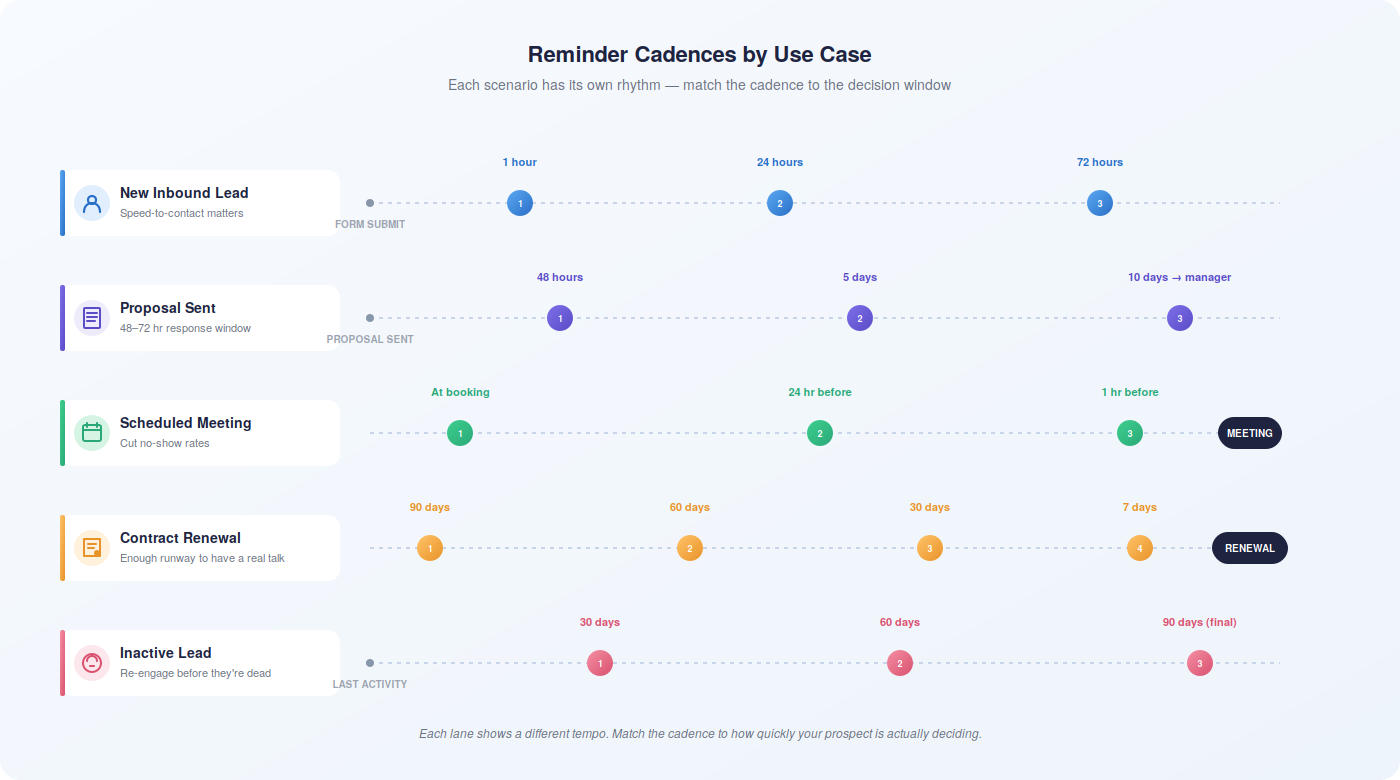Image resolution: width=1400 pixels, height=780 pixels.
Task: Select the red 60 days inactive marker
Action: [900, 663]
